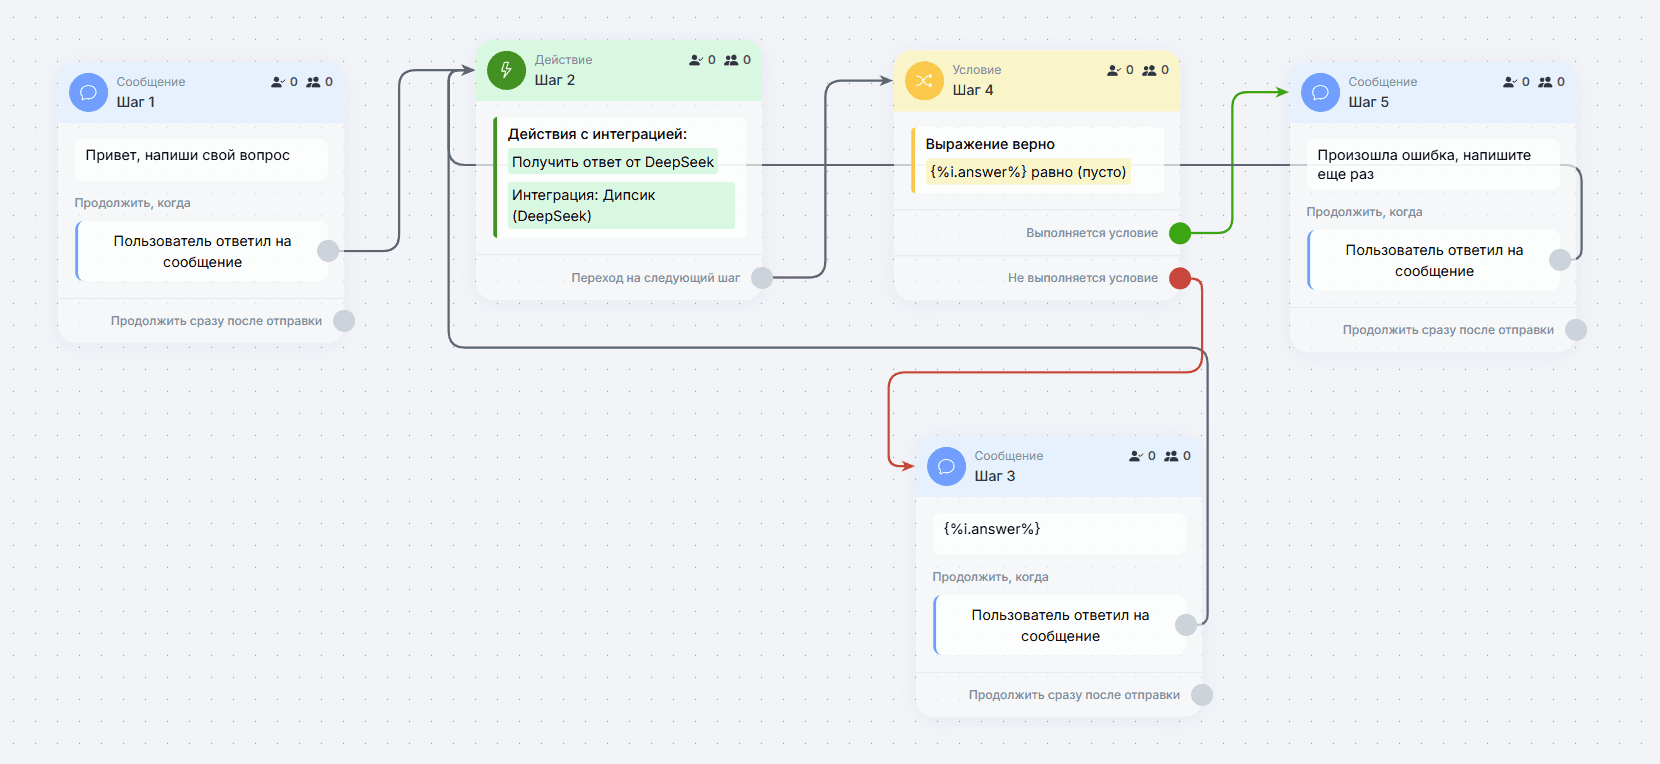This screenshot has height=764, width=1660.
Task: Click the group users counter icon in Шаг 4
Action: pyautogui.click(x=1149, y=70)
